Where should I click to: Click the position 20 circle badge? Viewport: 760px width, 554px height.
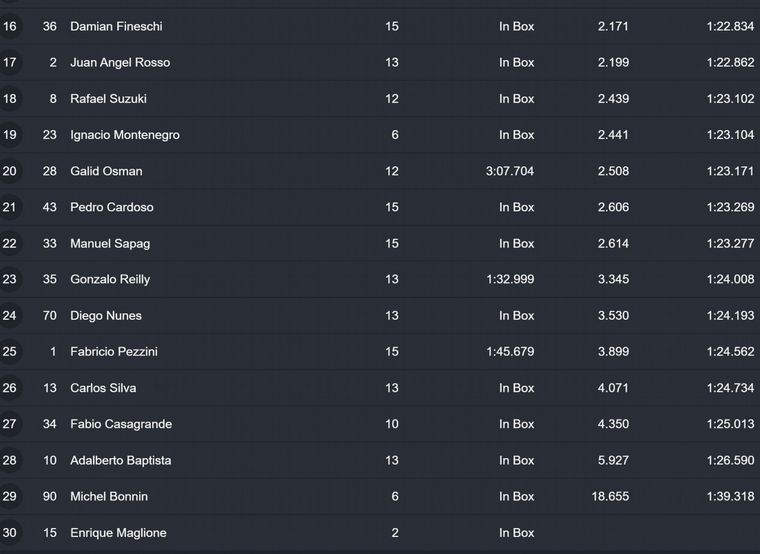tap(10, 171)
